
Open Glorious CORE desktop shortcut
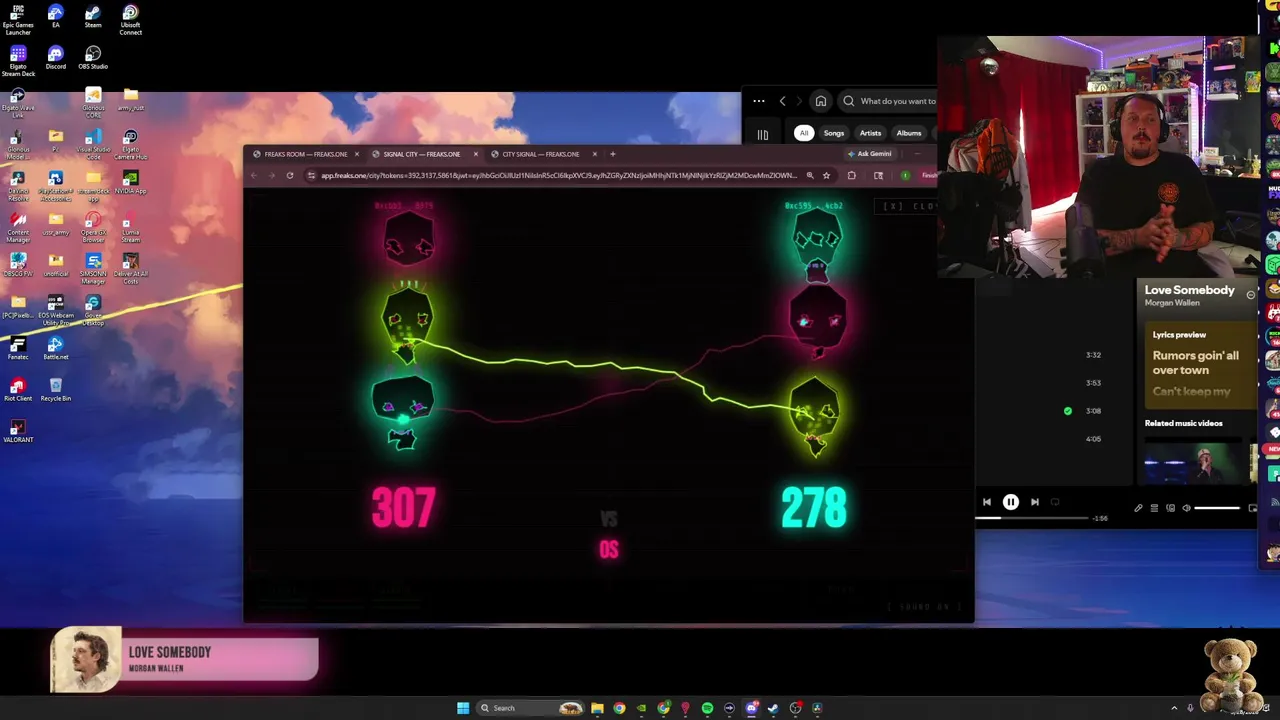tap(93, 103)
